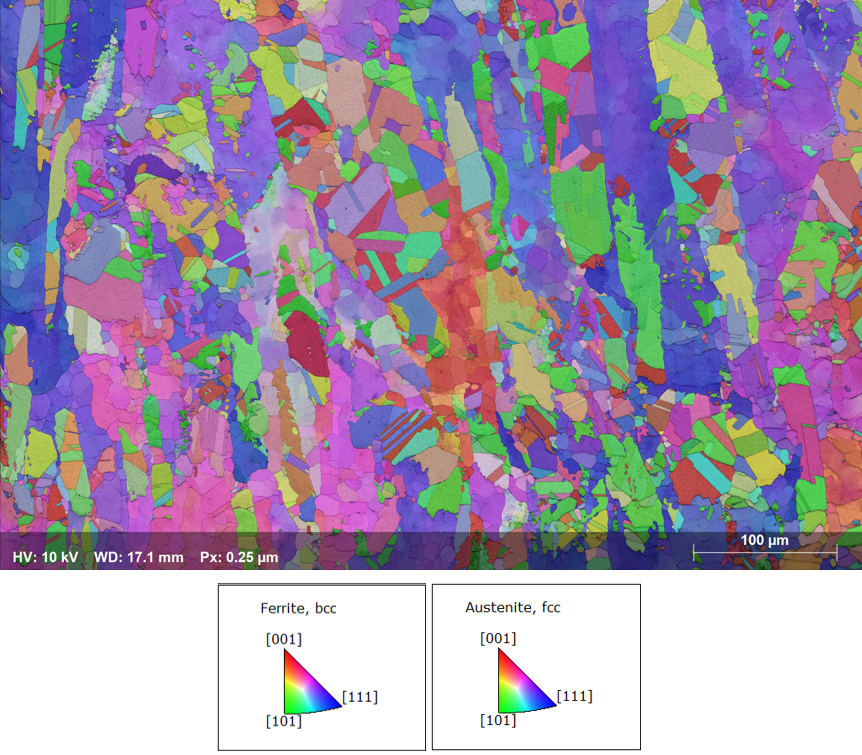Click the [001] label in Austenite legend
The image size is (862, 755).
click(x=498, y=638)
